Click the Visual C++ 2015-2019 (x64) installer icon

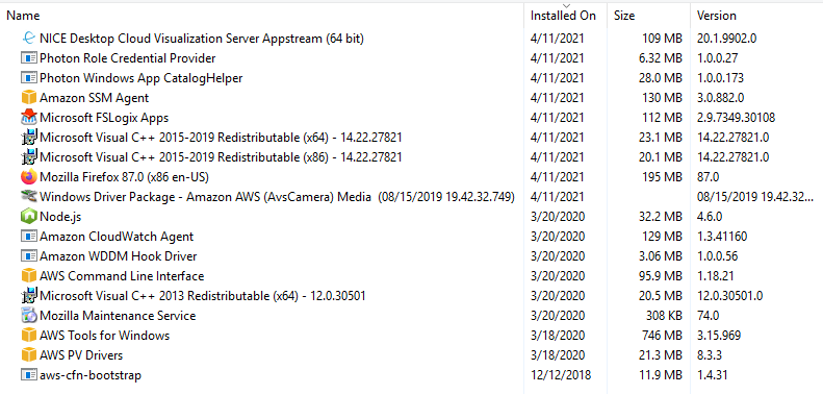point(29,137)
